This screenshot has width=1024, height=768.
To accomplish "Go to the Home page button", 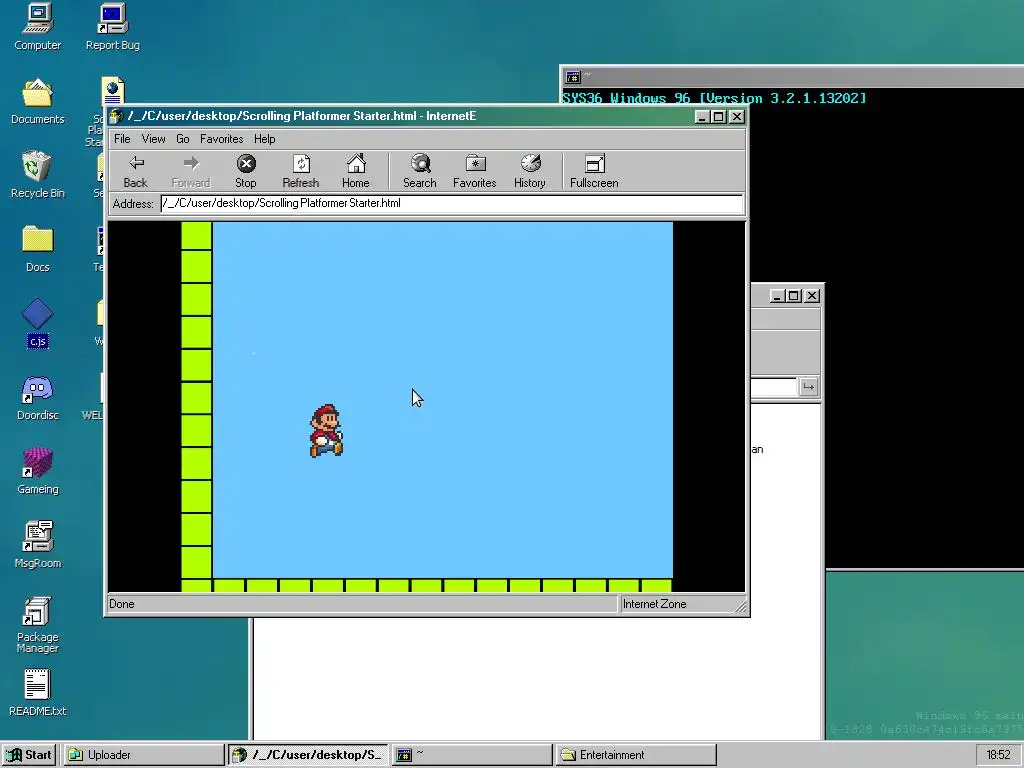I will [x=356, y=172].
